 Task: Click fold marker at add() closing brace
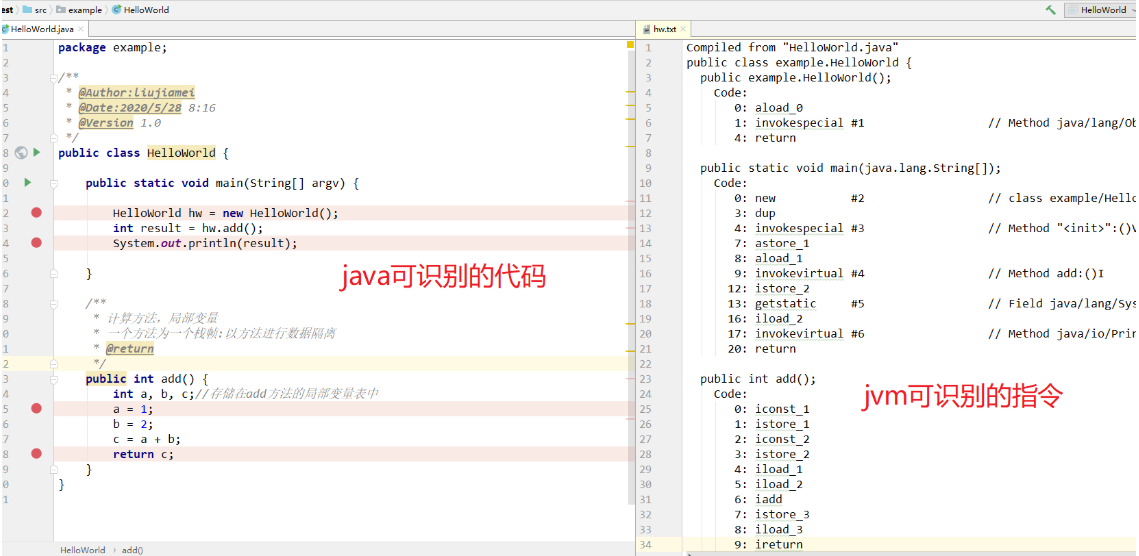(x=54, y=469)
